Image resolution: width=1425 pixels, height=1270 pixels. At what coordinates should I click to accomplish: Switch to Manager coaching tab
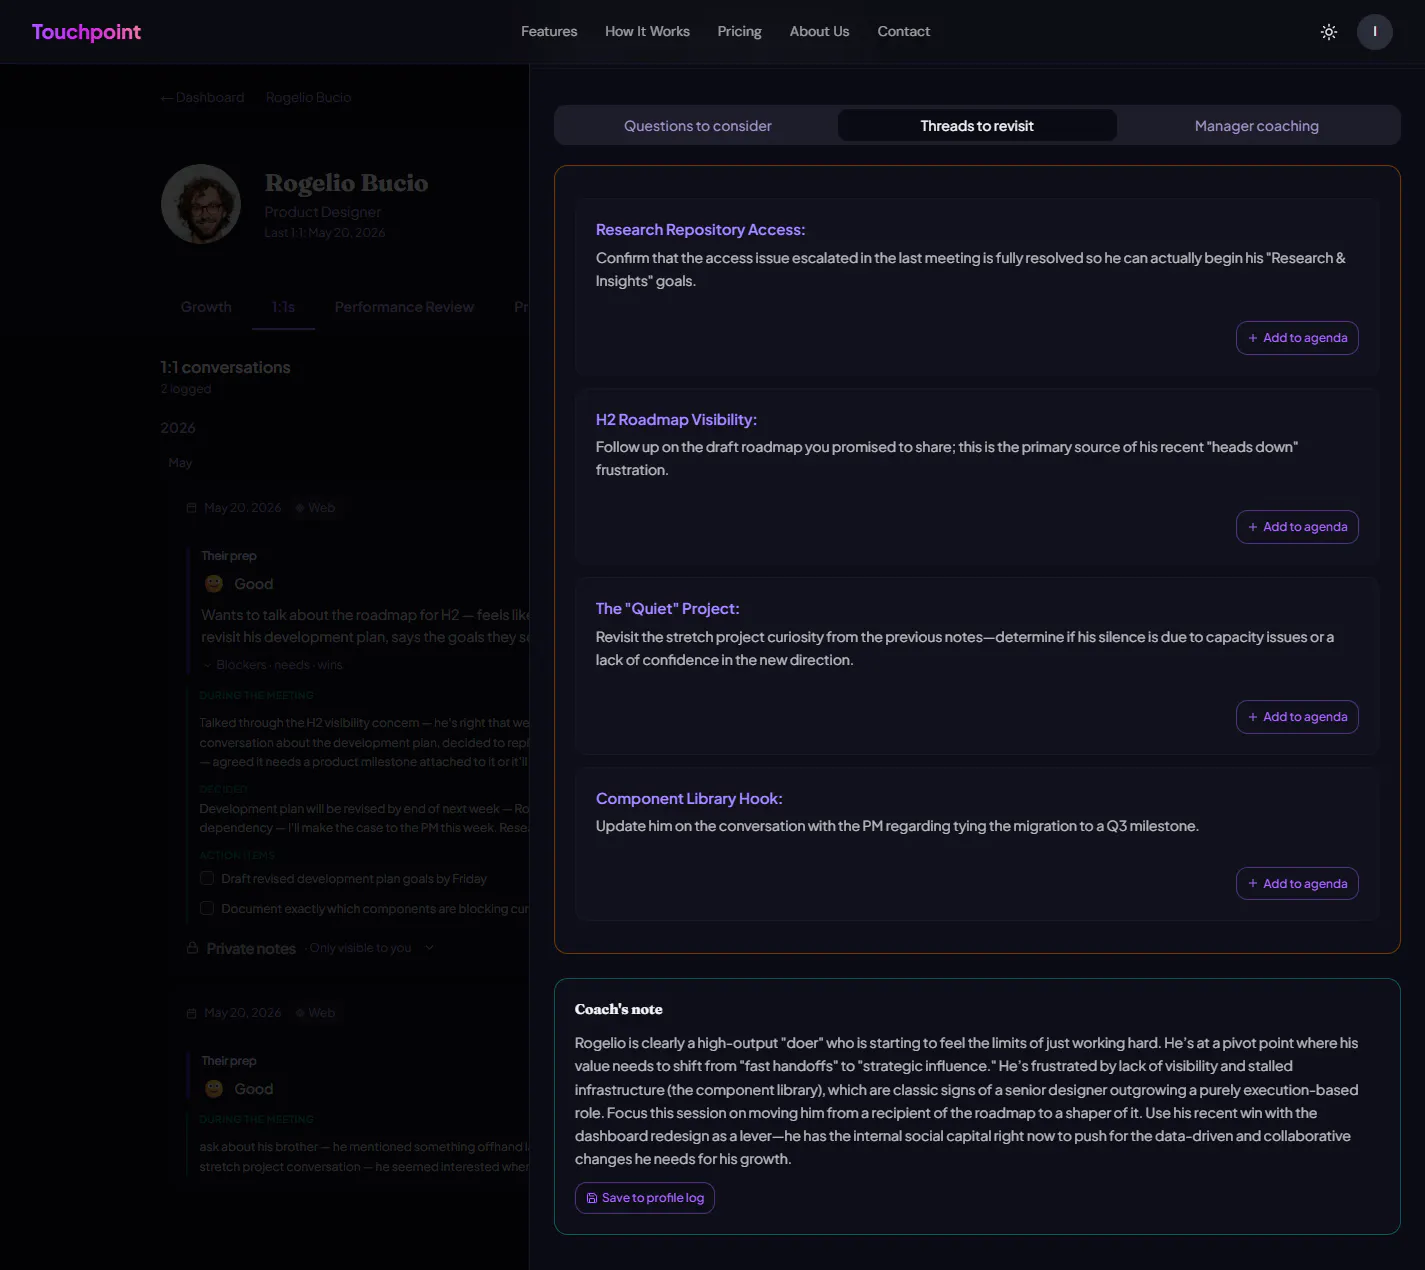click(x=1256, y=126)
